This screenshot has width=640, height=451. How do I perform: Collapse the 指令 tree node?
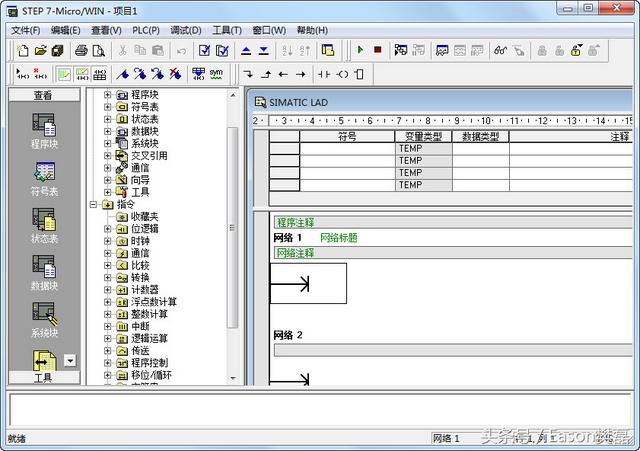(x=93, y=204)
